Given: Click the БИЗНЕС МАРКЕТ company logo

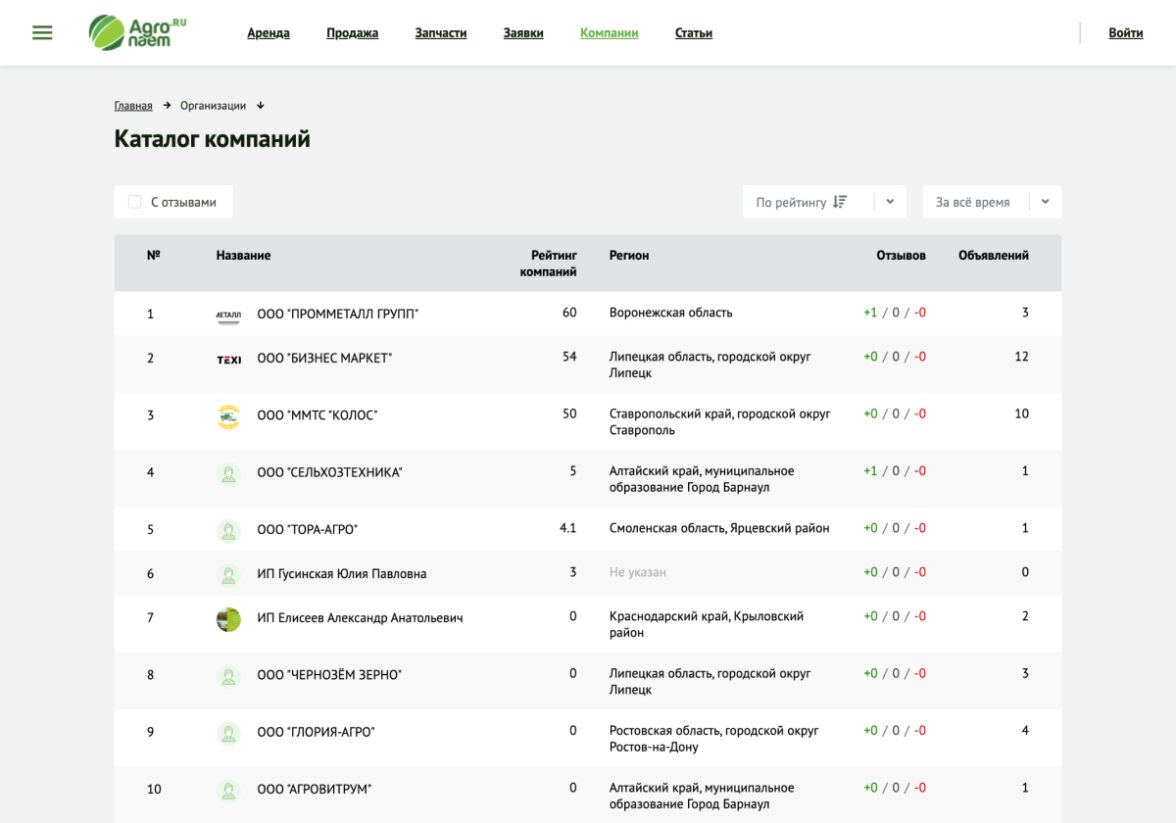Looking at the screenshot, I should (229, 359).
